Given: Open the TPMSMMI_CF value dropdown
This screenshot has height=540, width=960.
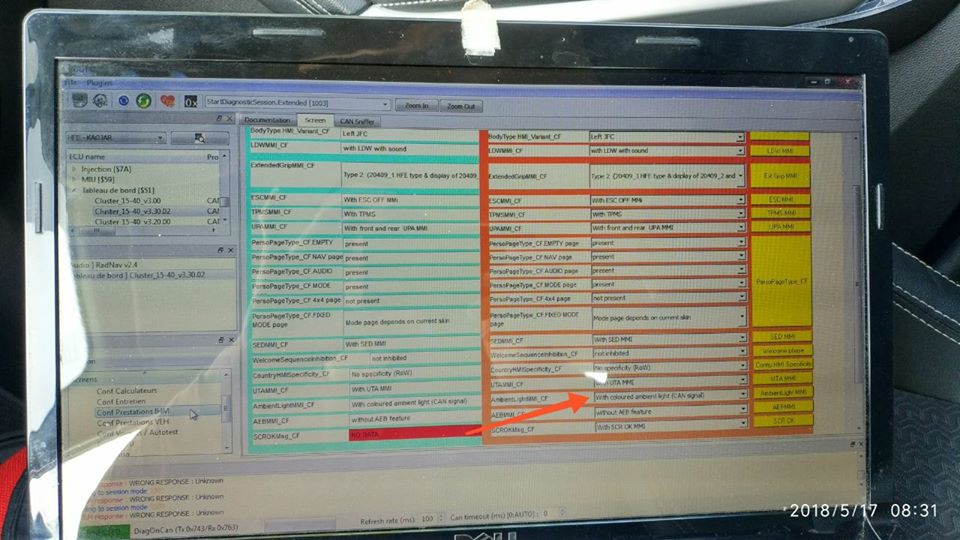Looking at the screenshot, I should (x=667, y=214).
